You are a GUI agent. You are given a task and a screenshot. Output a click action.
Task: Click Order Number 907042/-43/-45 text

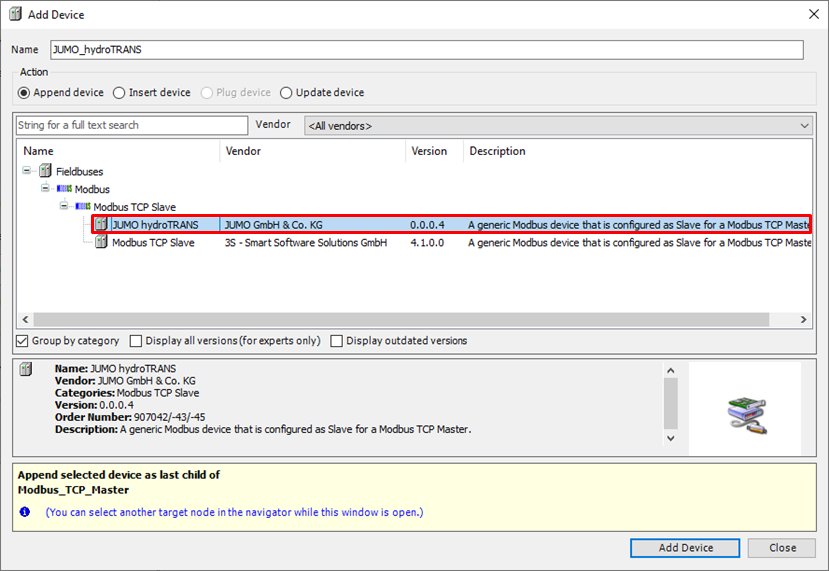130,417
